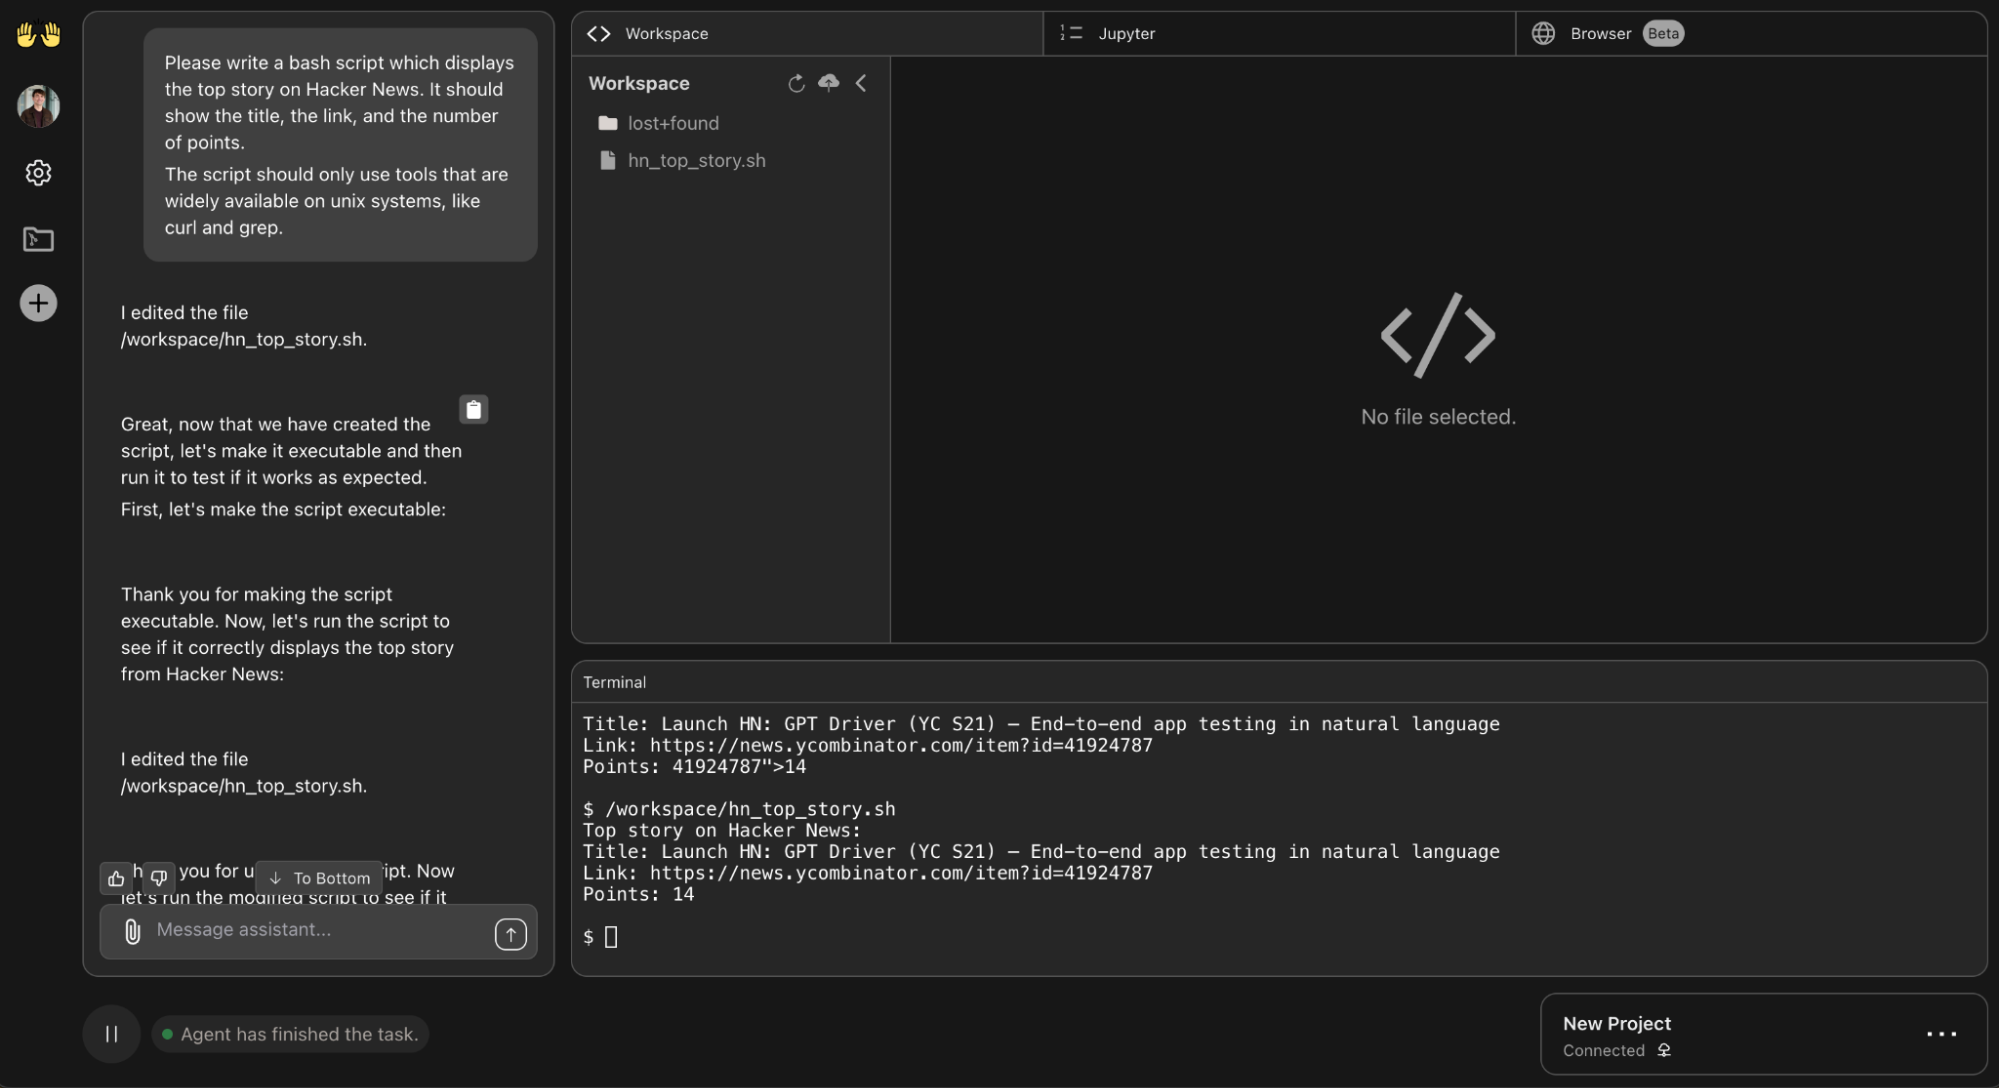The height and width of the screenshot is (1089, 1999).
Task: Click the To Bottom button
Action: click(x=319, y=877)
